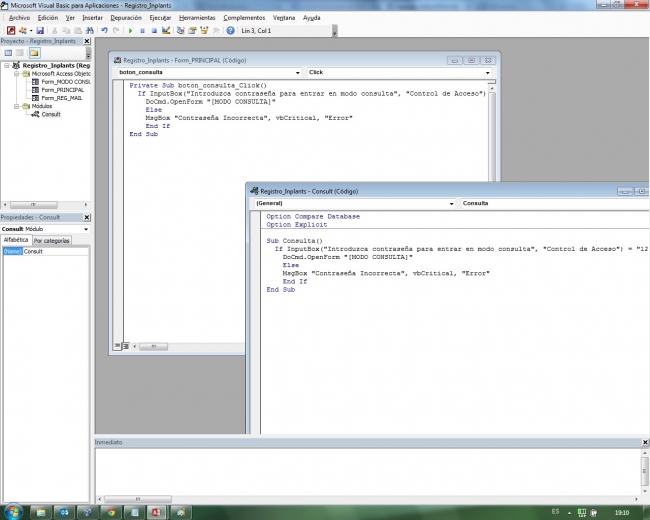Click the Inmediato window horizontal scrollbar
Screen dimensions: 650x520
point(138,499)
